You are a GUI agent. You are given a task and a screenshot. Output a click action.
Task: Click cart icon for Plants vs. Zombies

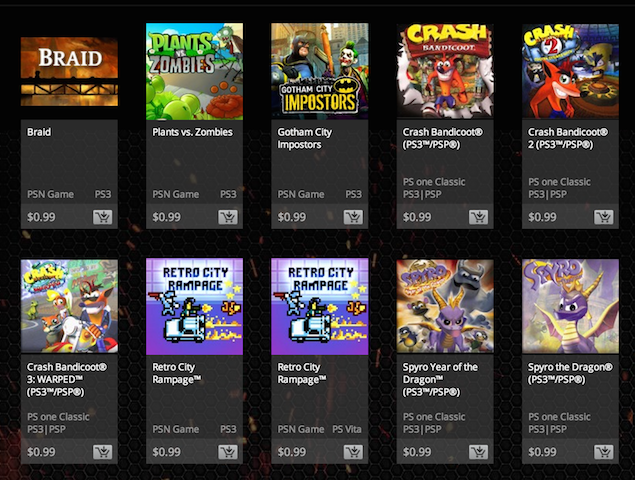coord(227,217)
